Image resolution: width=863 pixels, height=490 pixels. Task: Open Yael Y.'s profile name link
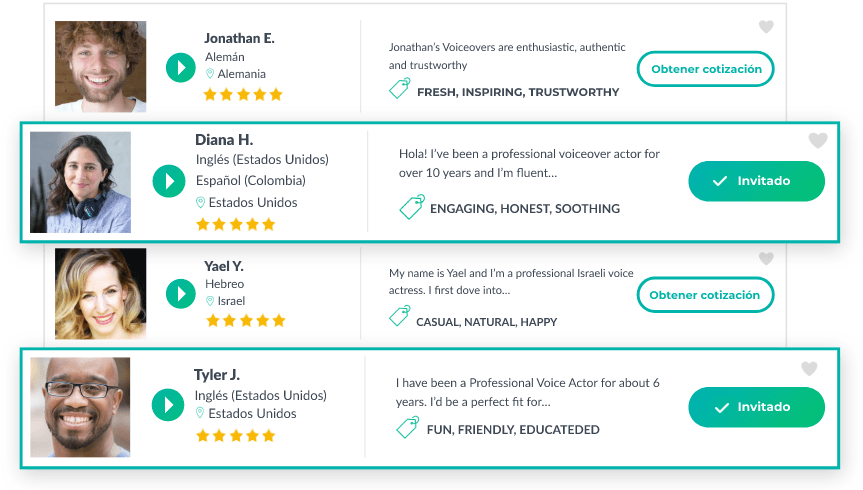pyautogui.click(x=224, y=266)
